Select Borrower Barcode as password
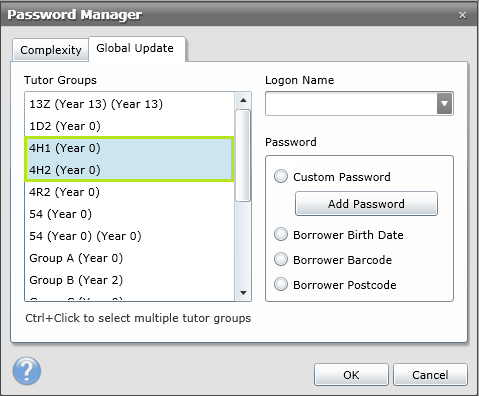The image size is (479, 396). [281, 259]
